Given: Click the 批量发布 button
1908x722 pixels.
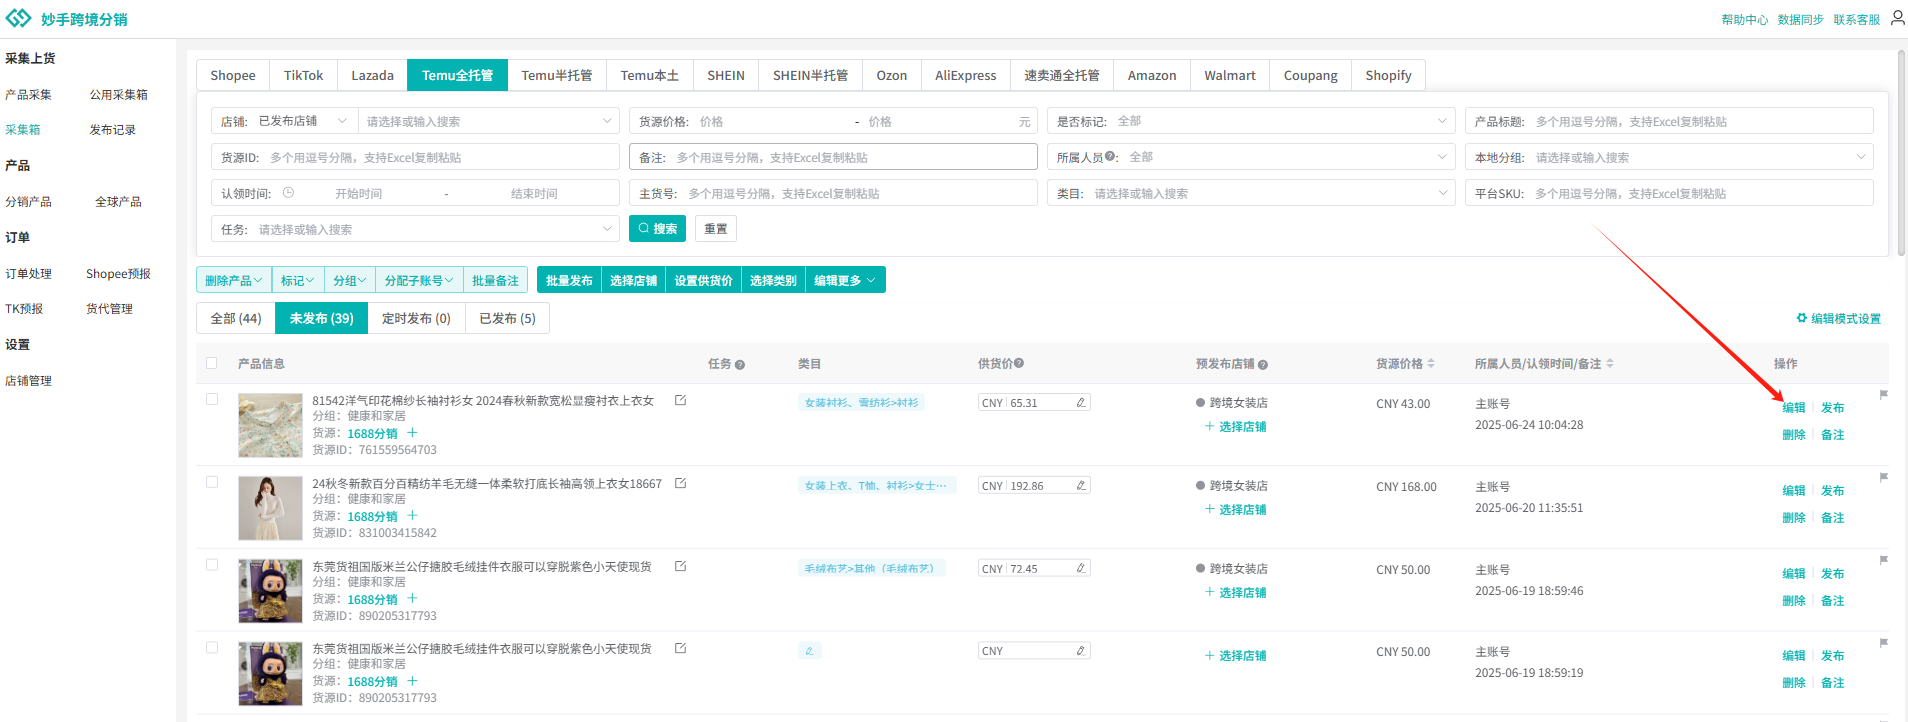Looking at the screenshot, I should [x=569, y=280].
